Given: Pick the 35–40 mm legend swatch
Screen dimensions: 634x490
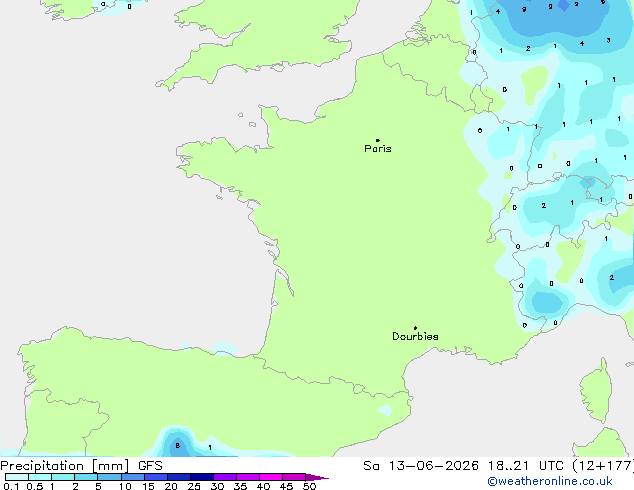Looking at the screenshot, I should click(x=248, y=477).
